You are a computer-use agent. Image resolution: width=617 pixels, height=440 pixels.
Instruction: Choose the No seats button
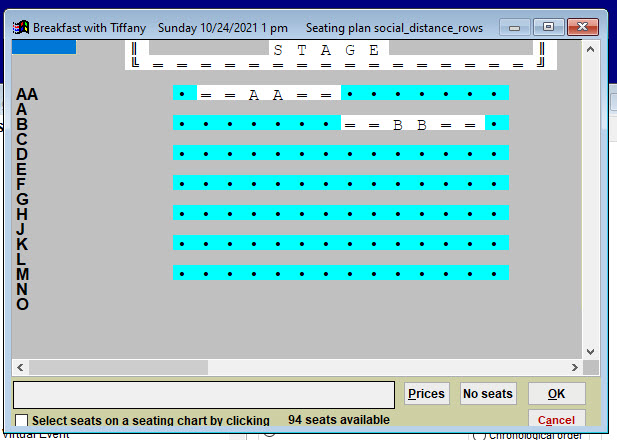click(488, 394)
